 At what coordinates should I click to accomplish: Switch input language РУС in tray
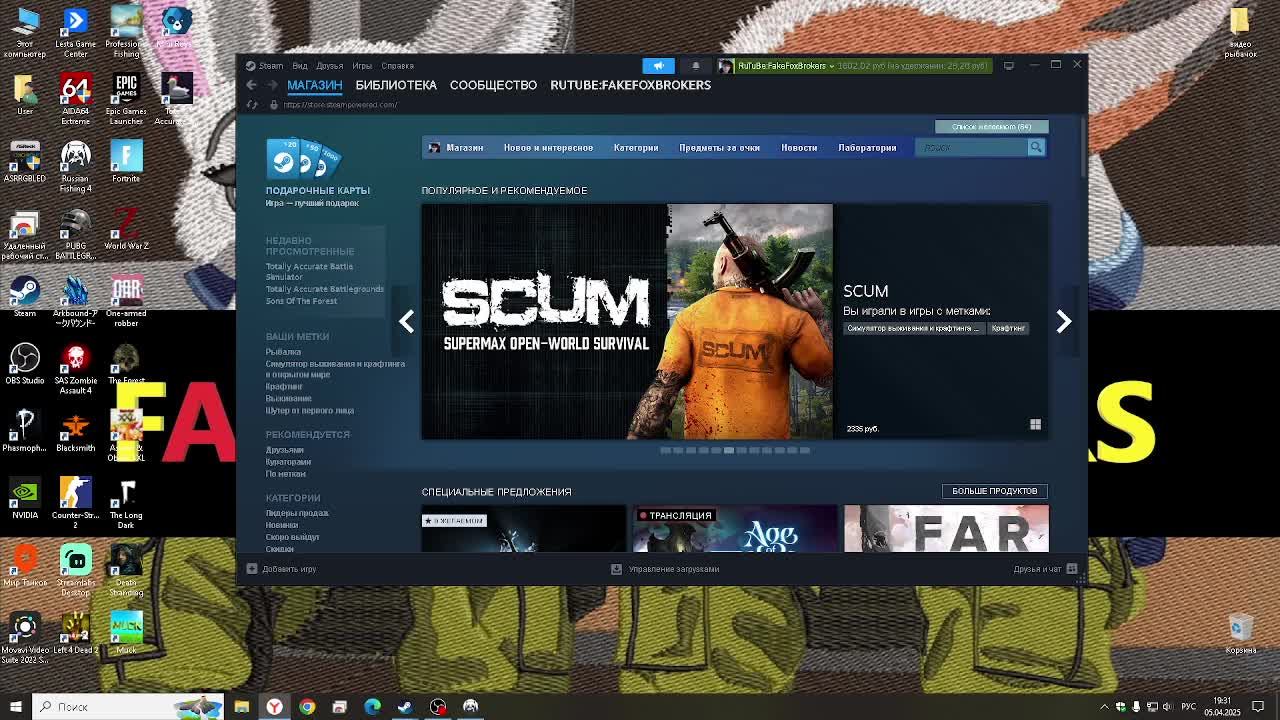[x=1189, y=707]
